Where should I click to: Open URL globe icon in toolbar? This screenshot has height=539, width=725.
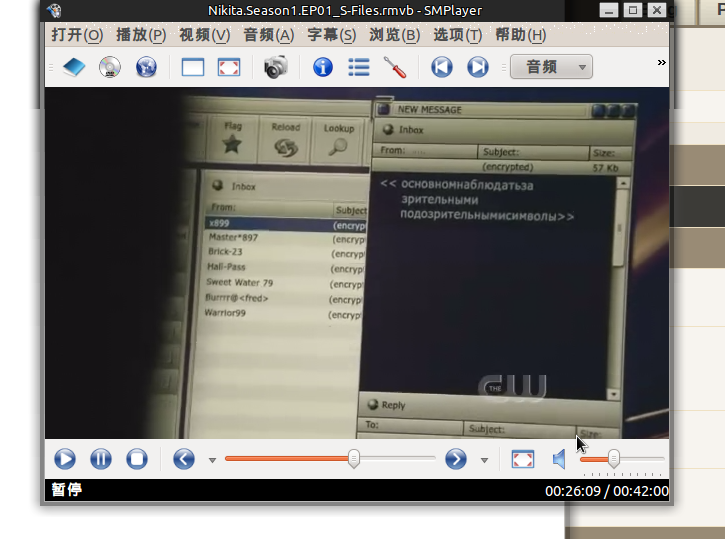[146, 67]
